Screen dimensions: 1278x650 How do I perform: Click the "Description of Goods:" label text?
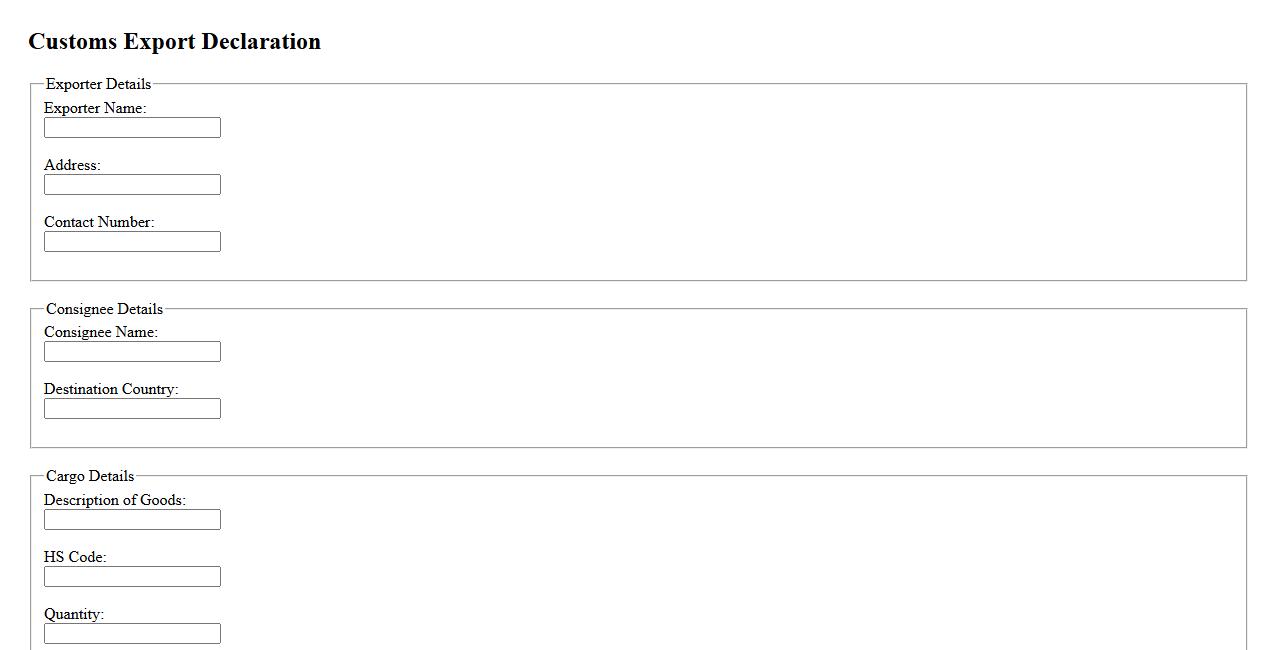point(115,500)
